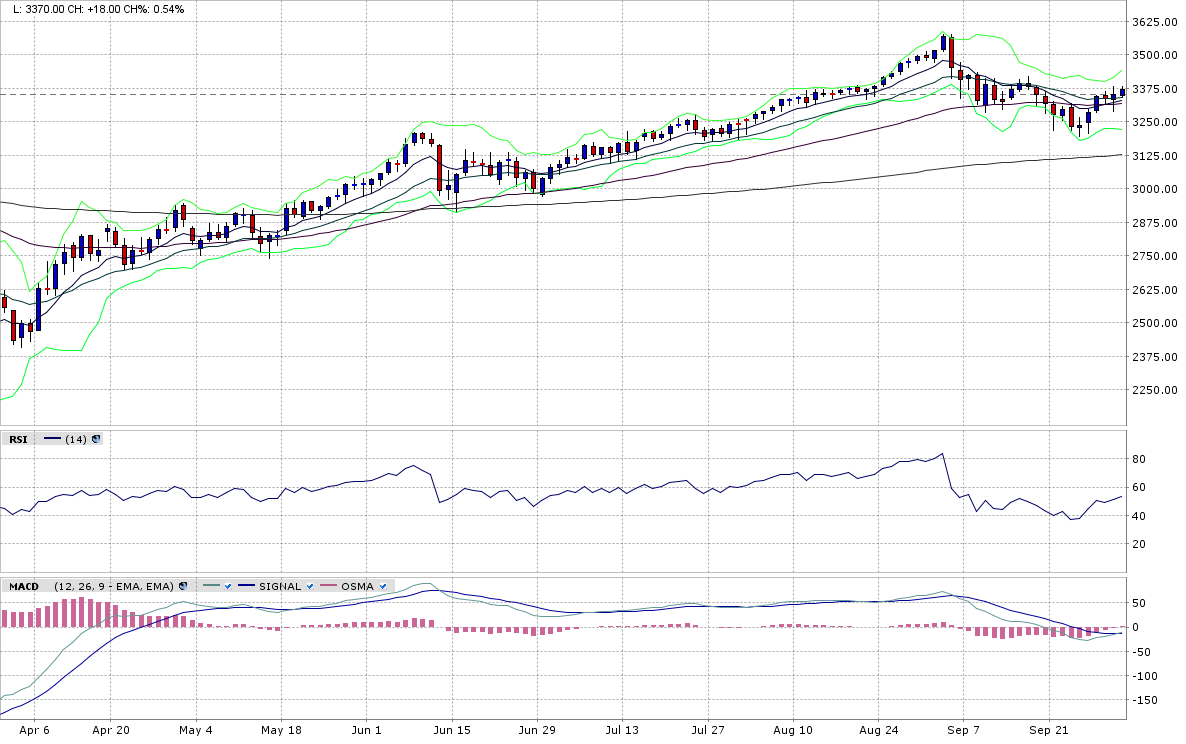Viewport: 1186px width, 744px height.
Task: Click the Jul 13 date label
Action: [x=622, y=730]
